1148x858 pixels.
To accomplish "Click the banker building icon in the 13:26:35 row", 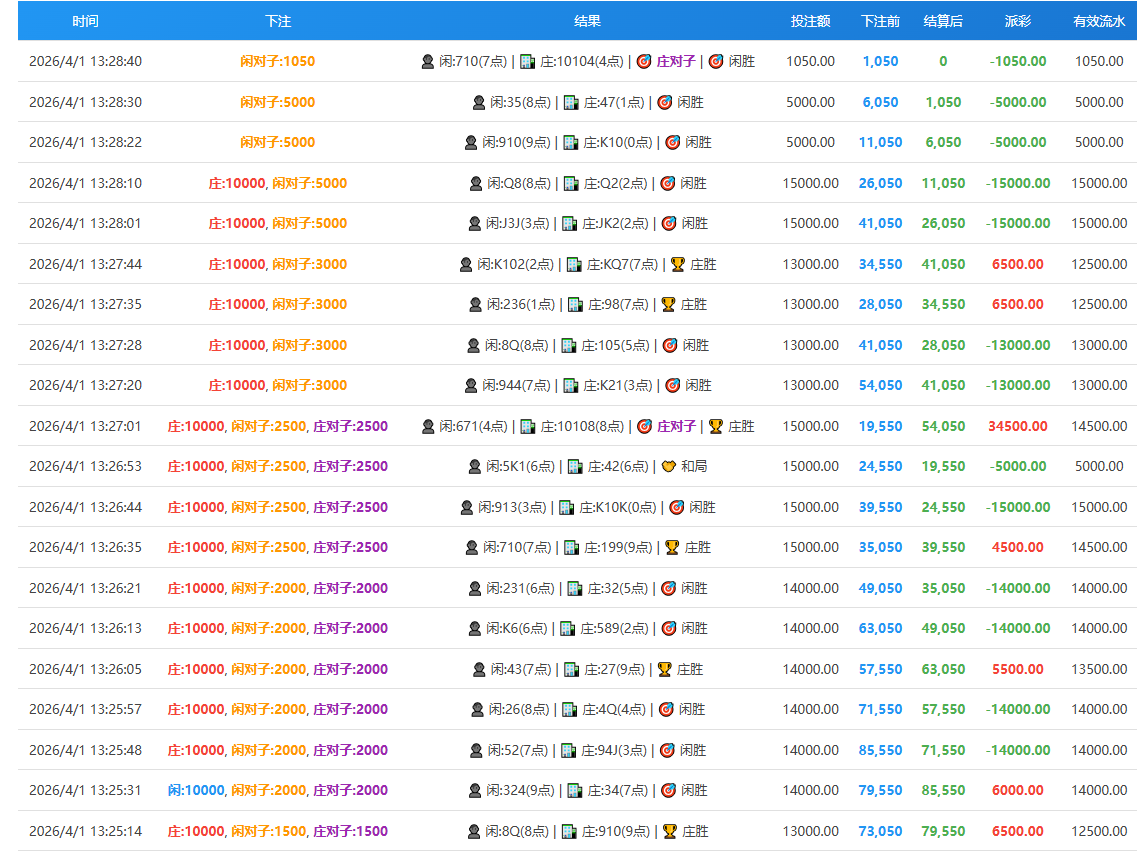I will coord(571,547).
